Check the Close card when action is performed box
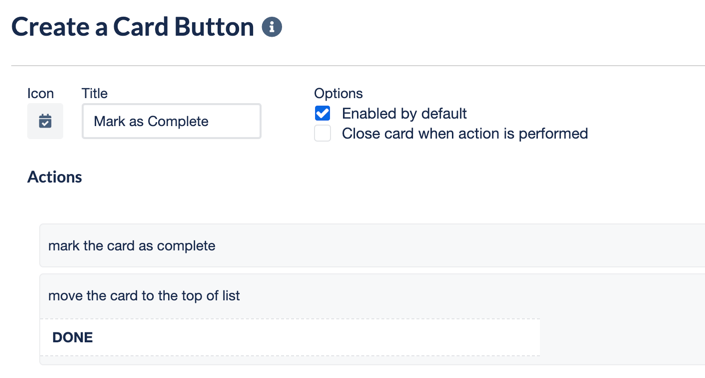Image resolution: width=705 pixels, height=378 pixels. pyautogui.click(x=322, y=133)
